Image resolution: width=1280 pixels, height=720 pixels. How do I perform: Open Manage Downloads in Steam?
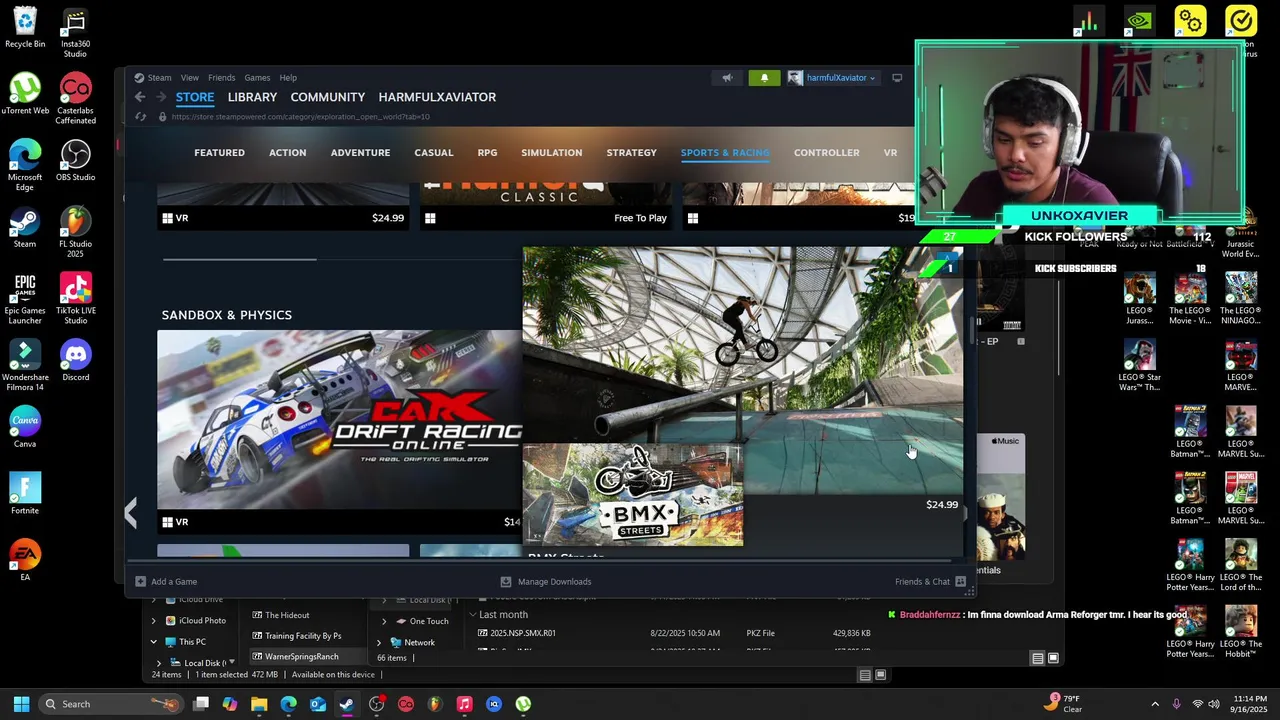546,582
